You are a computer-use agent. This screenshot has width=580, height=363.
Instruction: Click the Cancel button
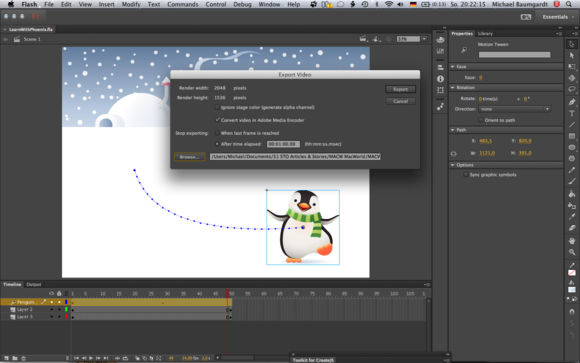(401, 101)
